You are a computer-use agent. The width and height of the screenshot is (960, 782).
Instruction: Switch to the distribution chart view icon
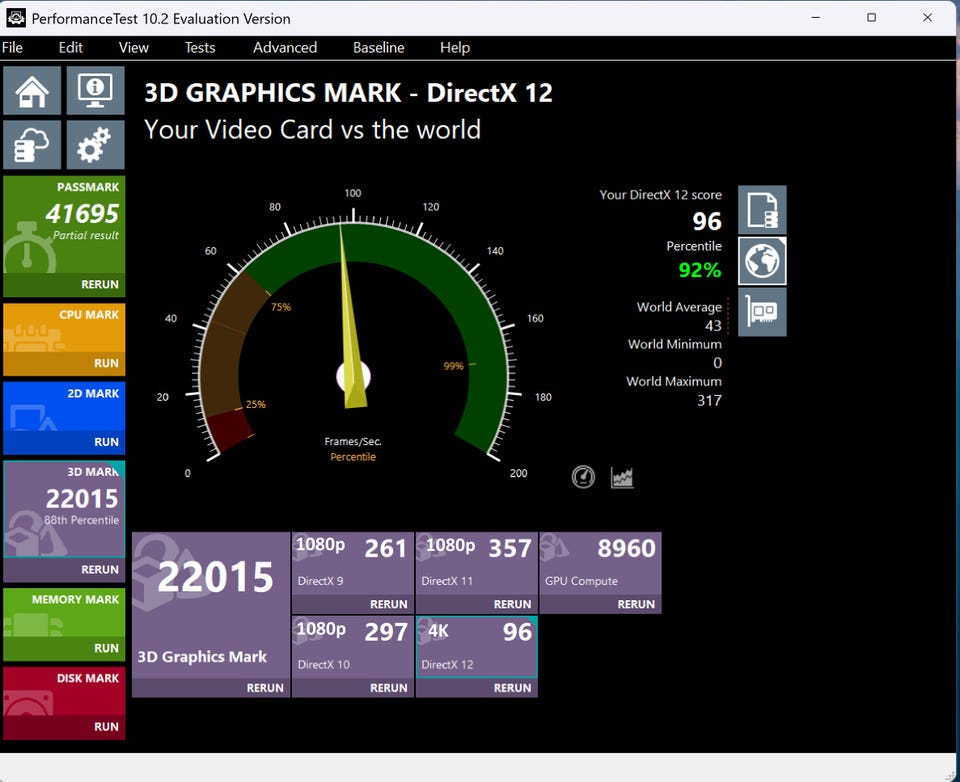(622, 477)
